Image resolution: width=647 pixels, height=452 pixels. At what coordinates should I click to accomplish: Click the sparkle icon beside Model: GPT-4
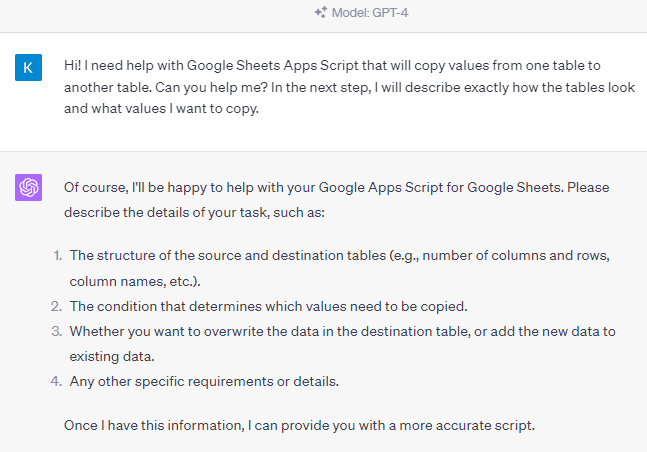(x=321, y=12)
